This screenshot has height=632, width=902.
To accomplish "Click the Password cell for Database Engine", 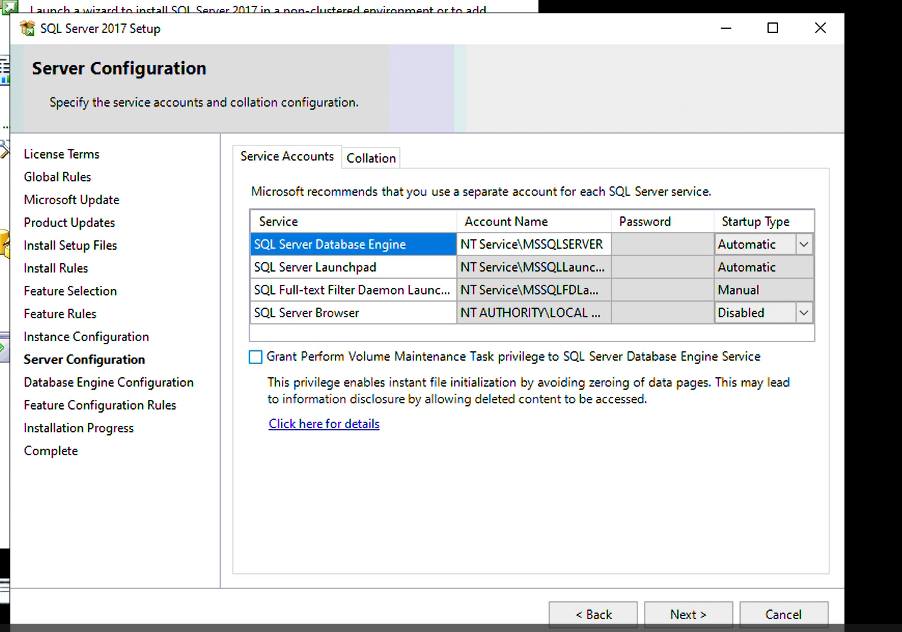I will click(x=662, y=244).
